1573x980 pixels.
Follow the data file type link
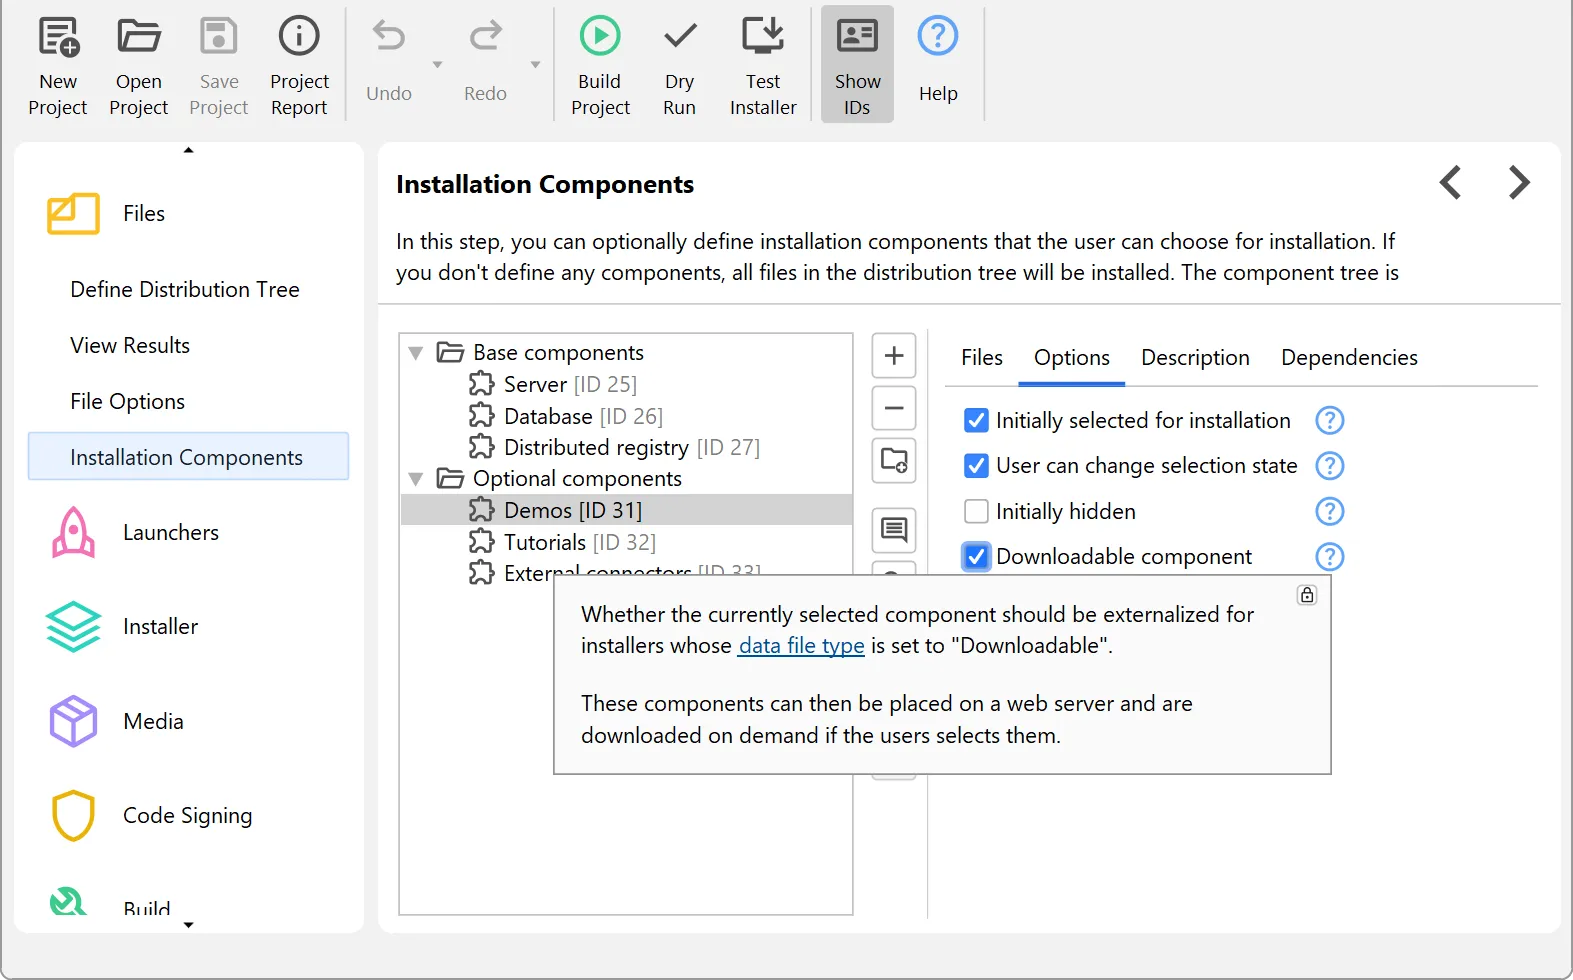(x=801, y=646)
